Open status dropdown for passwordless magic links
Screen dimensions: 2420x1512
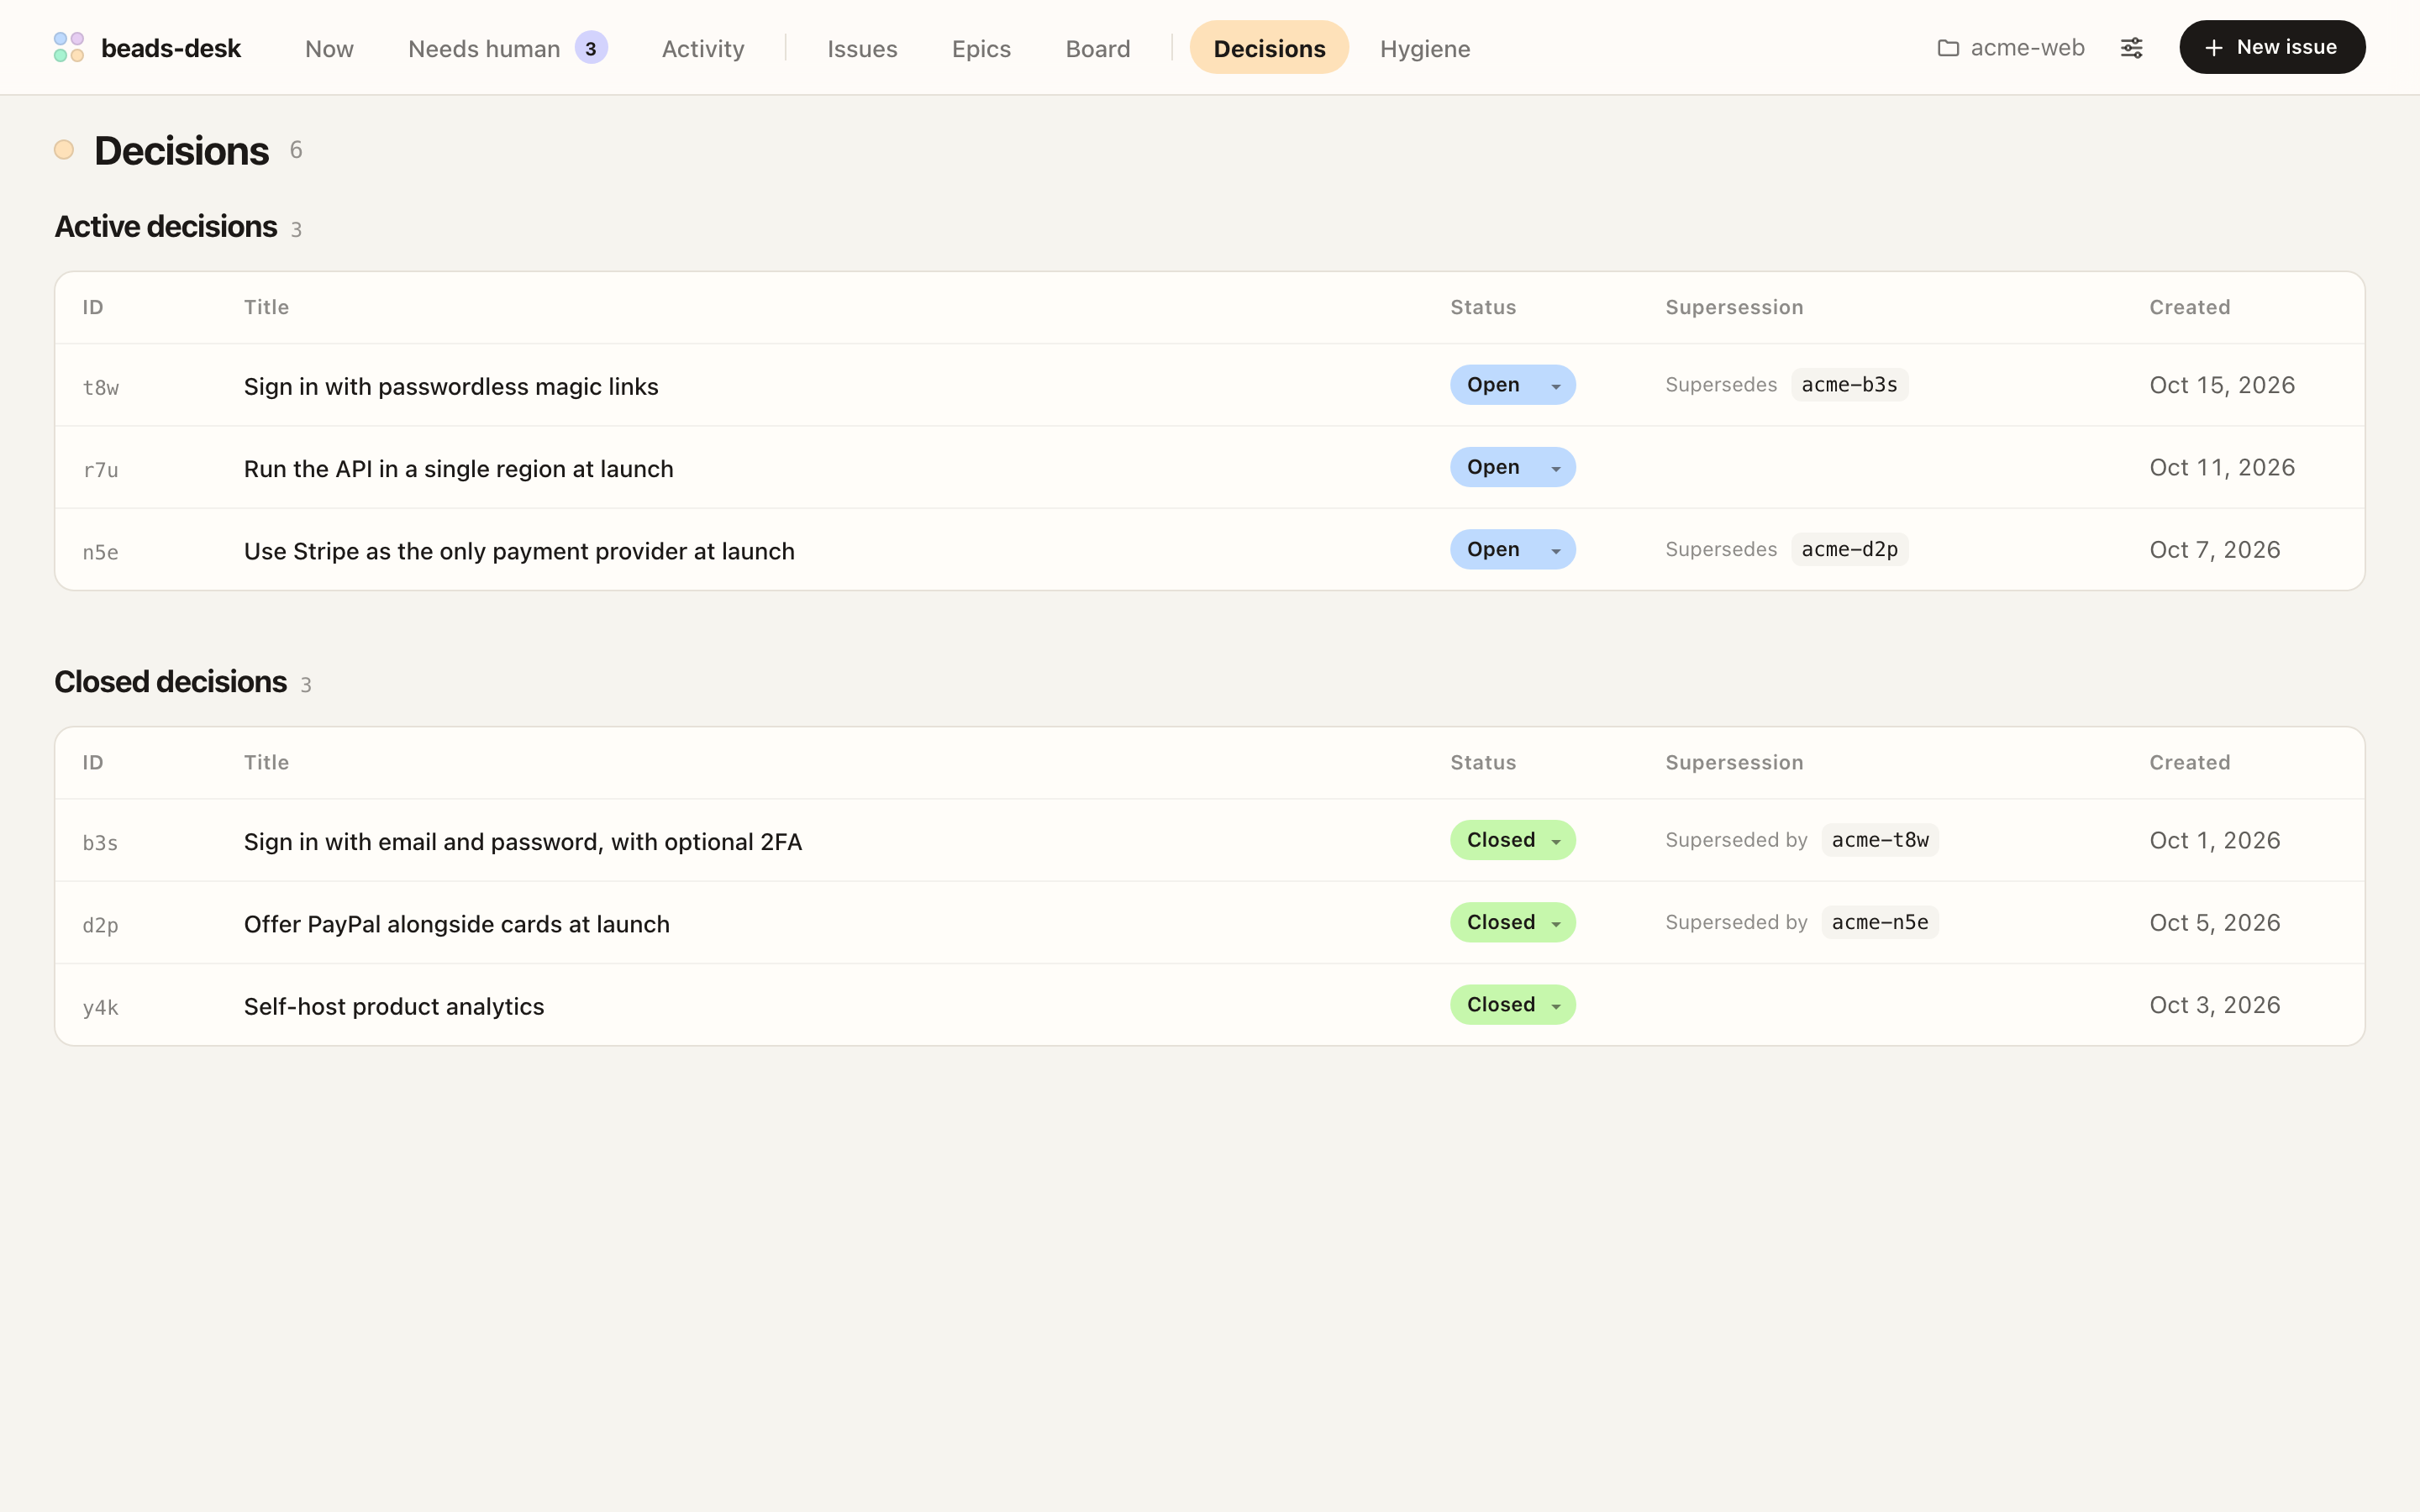click(1512, 385)
